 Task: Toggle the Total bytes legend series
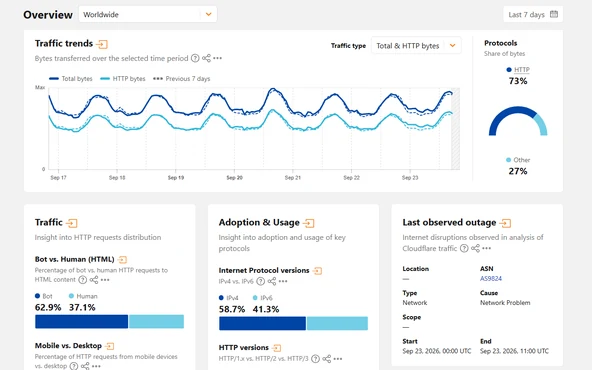click(x=71, y=79)
